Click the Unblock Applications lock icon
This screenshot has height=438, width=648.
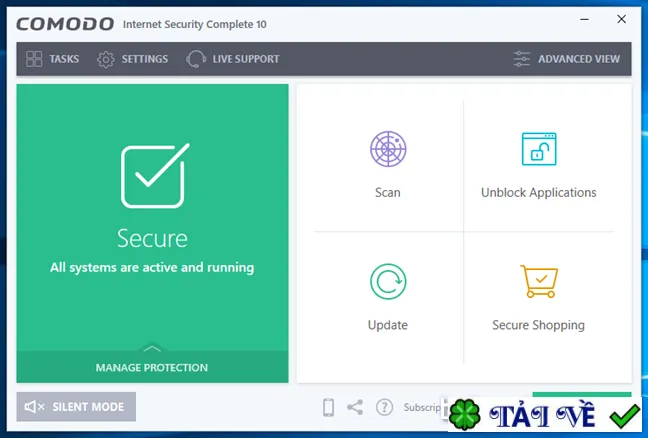coord(539,149)
